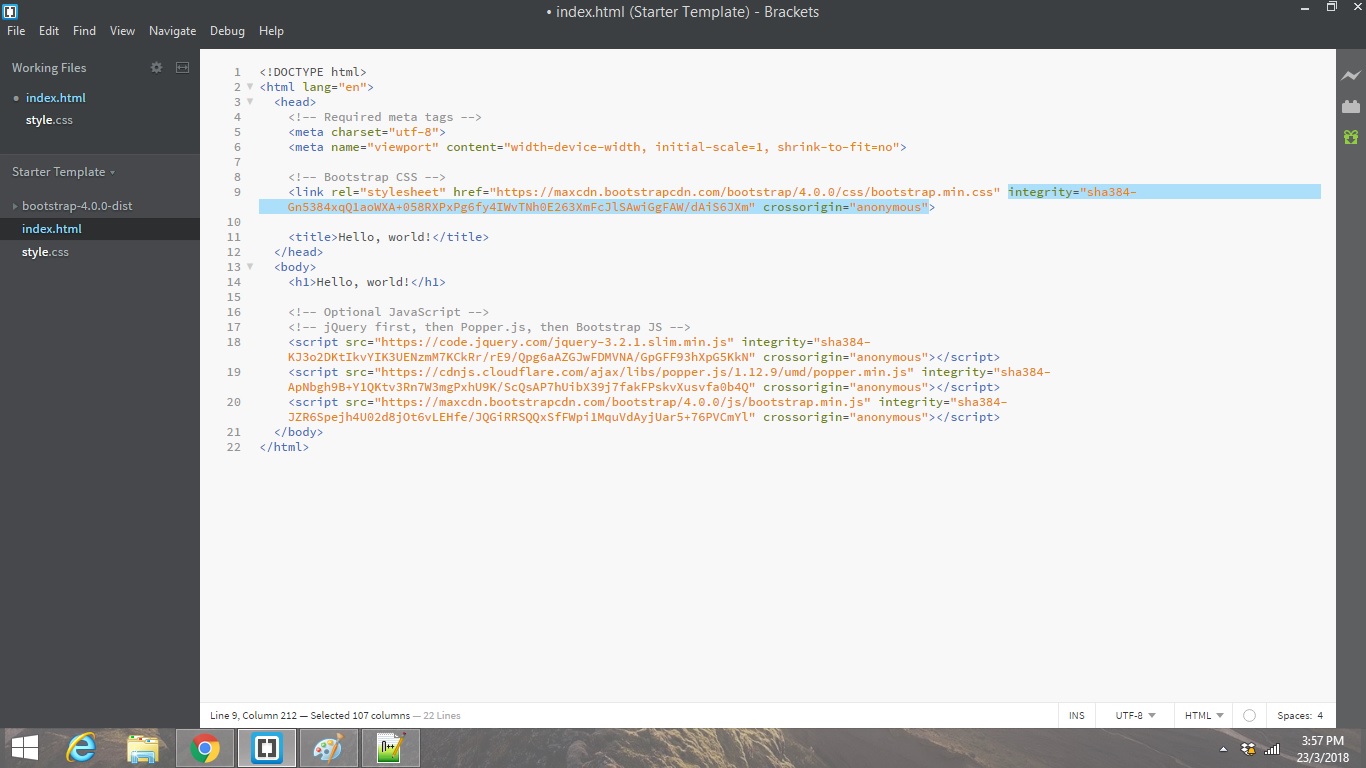
Task: Click line number 22 in gutter
Action: (x=235, y=447)
